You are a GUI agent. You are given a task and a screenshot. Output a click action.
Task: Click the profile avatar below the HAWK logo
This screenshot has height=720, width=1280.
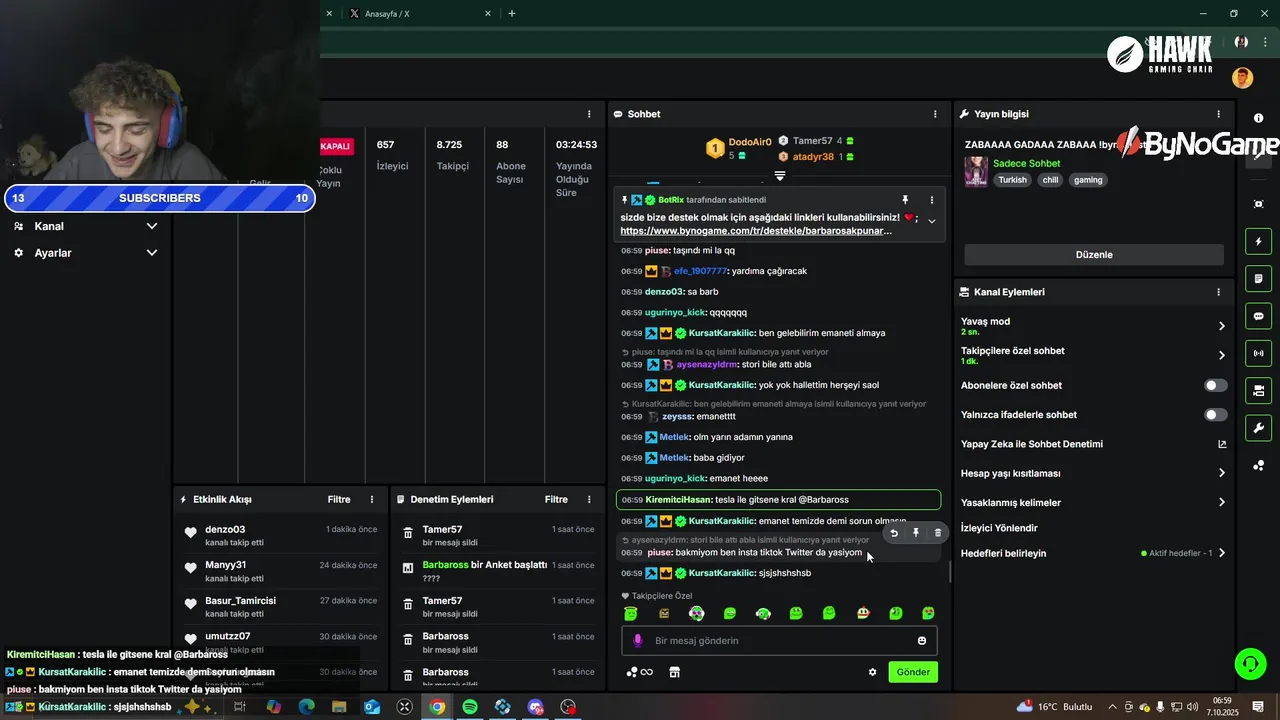click(x=1242, y=78)
